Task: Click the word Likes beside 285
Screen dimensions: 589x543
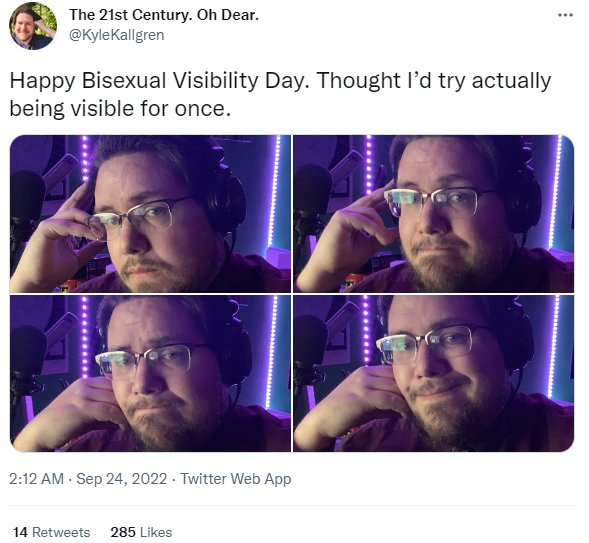Action: [156, 532]
